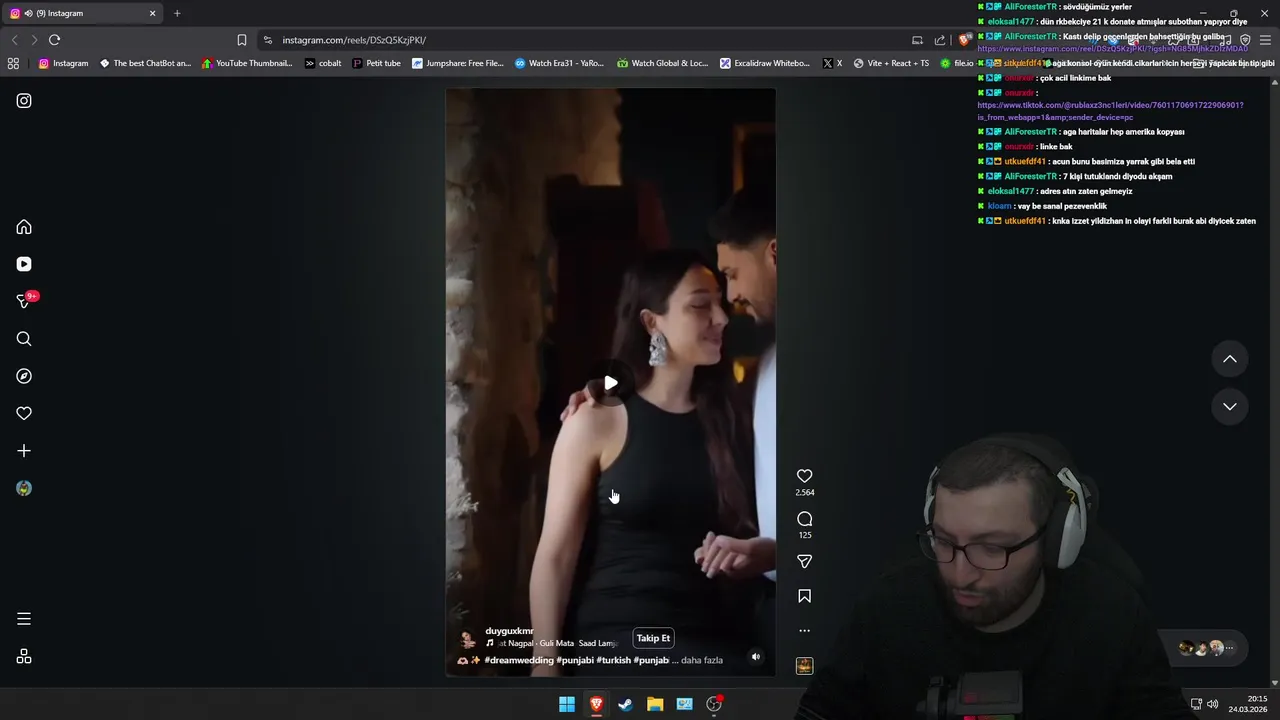The width and height of the screenshot is (1280, 720).
Task: Open Excalidraw Whiteboard bookmark
Action: point(765,63)
